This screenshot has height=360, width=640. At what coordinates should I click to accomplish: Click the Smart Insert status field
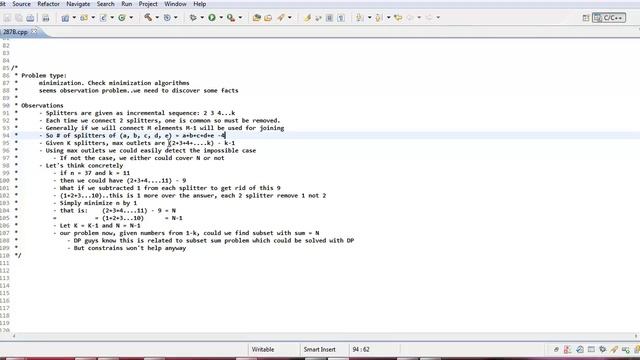tap(320, 349)
